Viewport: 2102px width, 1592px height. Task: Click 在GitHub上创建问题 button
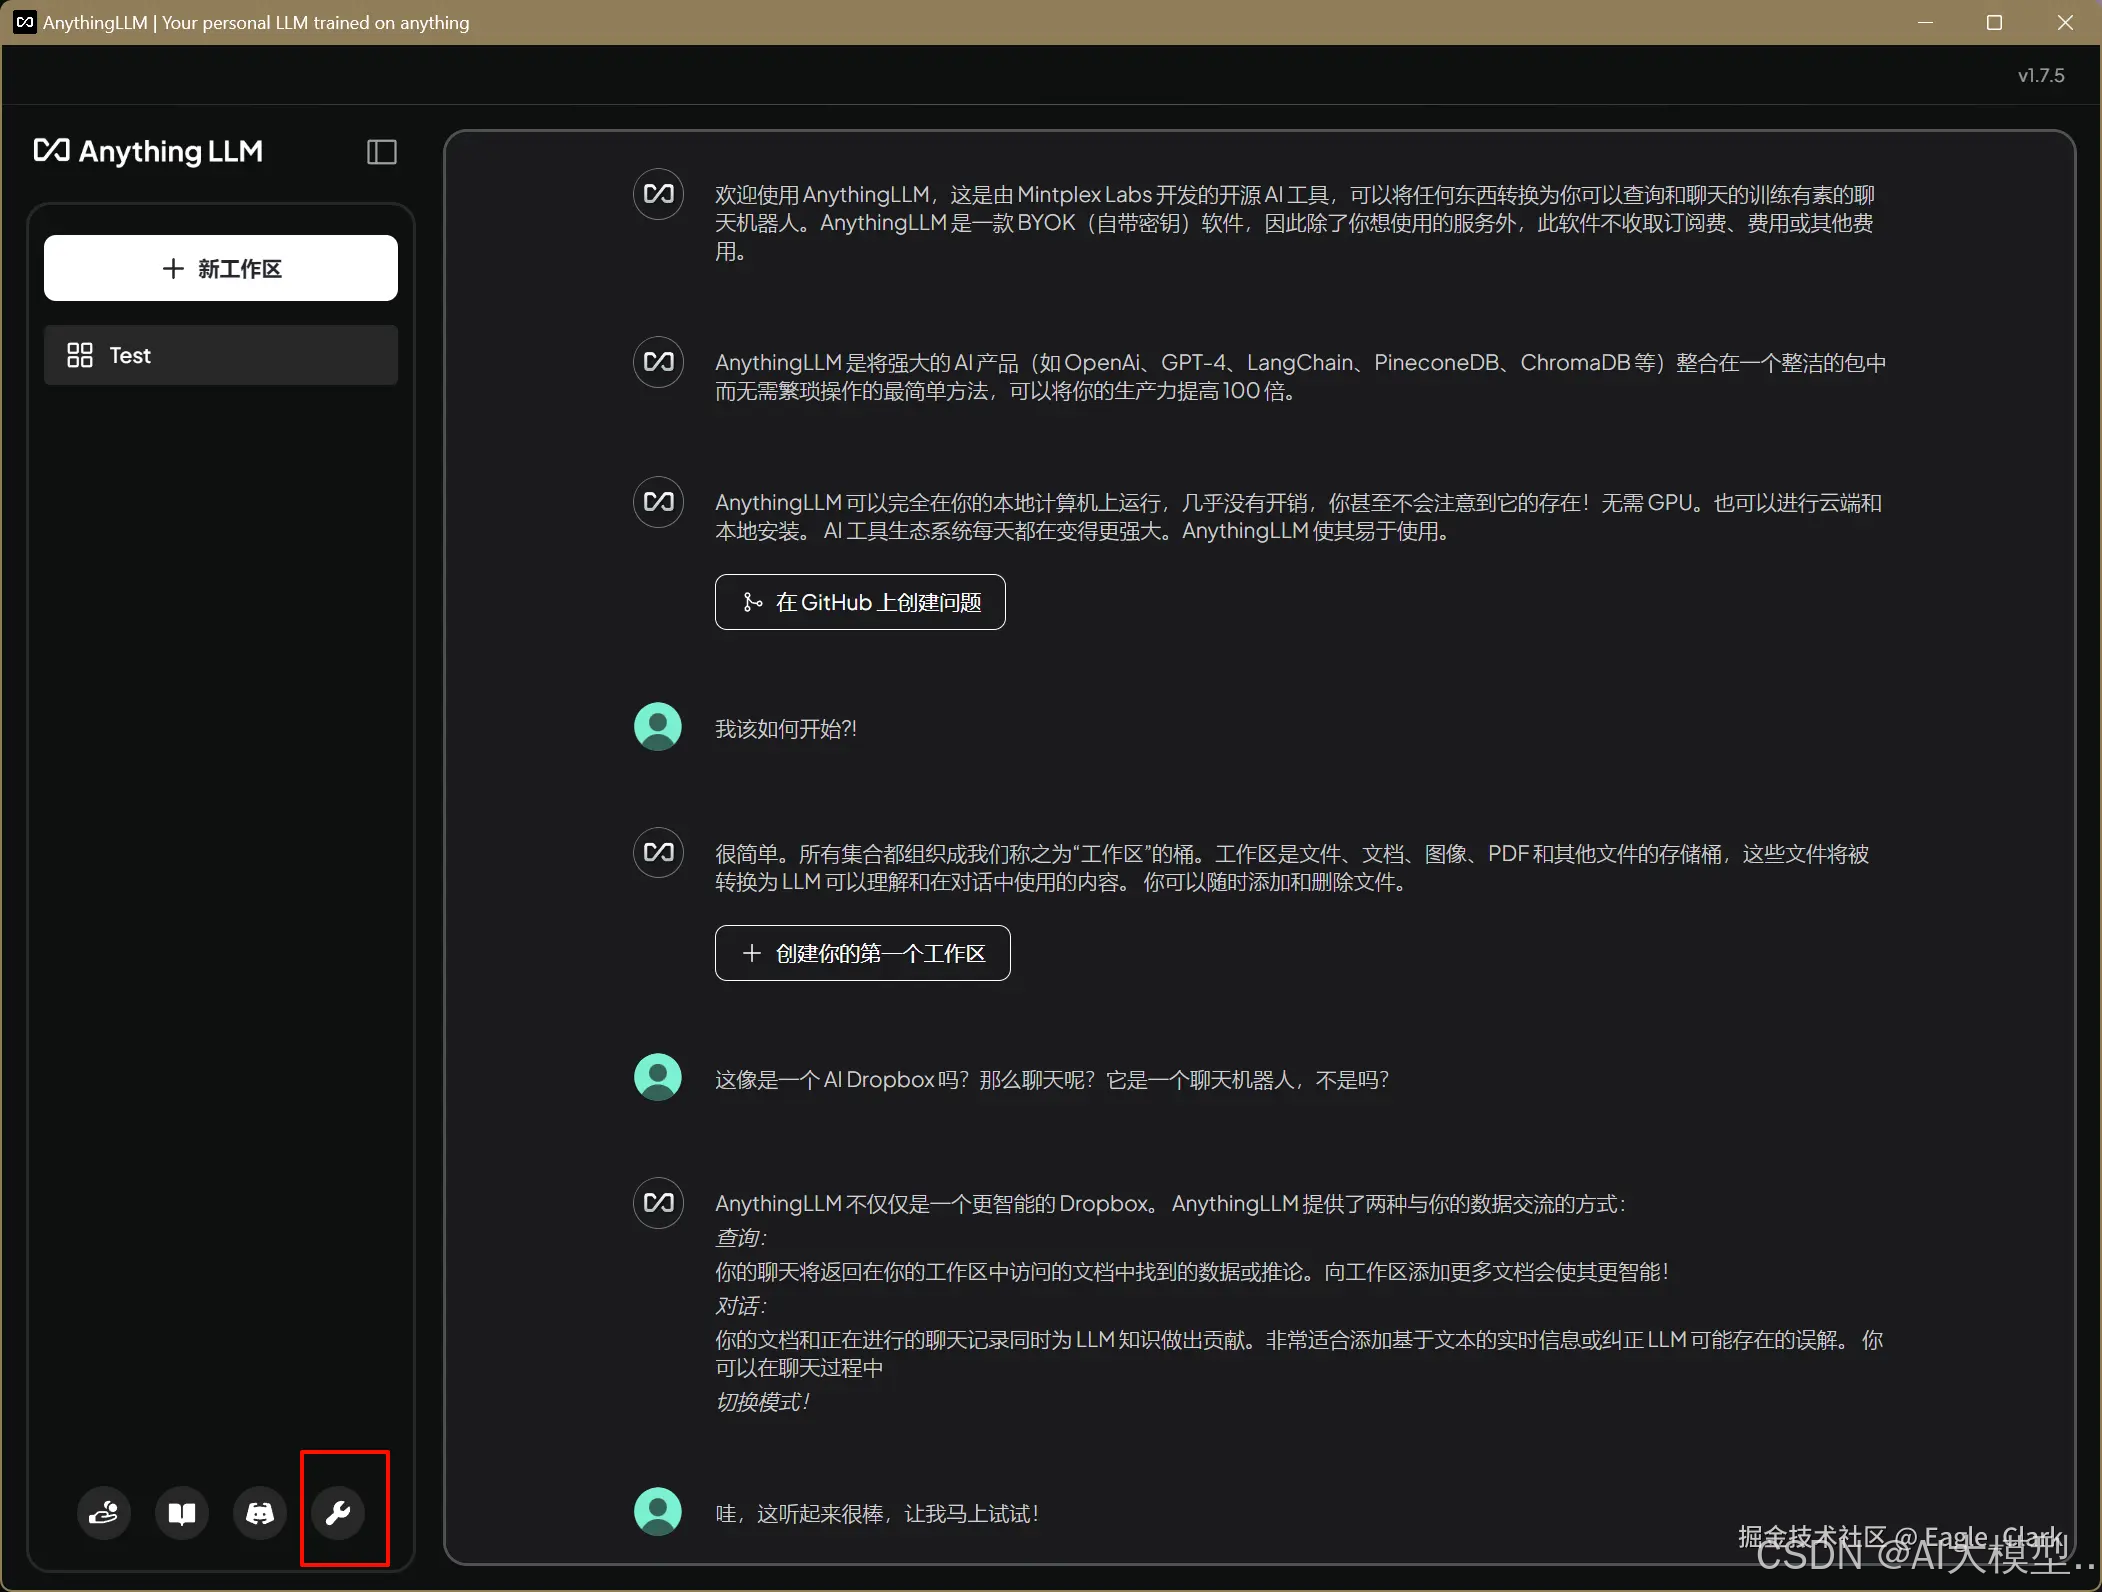tap(859, 602)
